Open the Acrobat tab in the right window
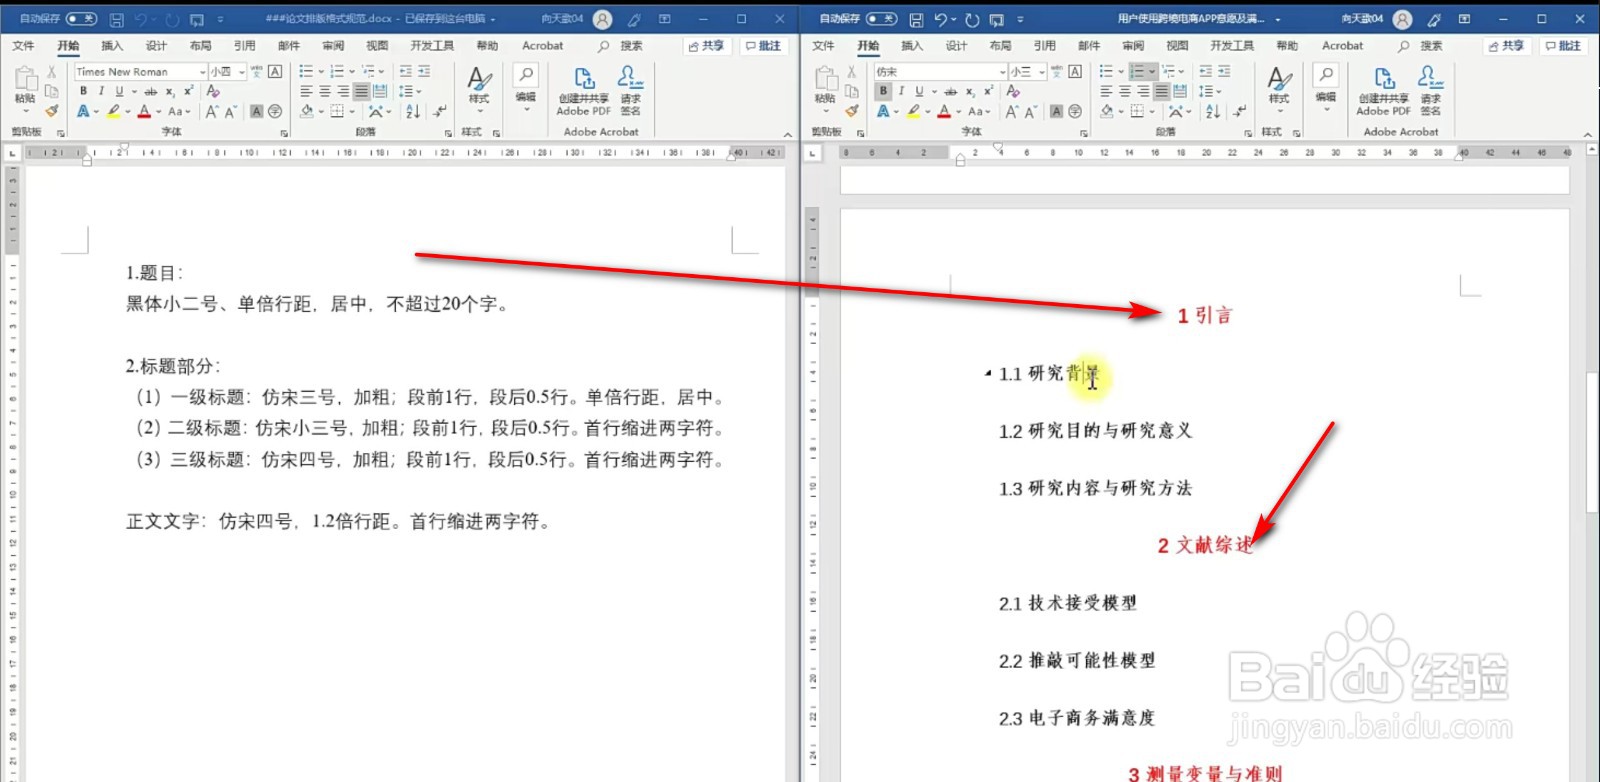This screenshot has height=782, width=1600. point(1343,46)
